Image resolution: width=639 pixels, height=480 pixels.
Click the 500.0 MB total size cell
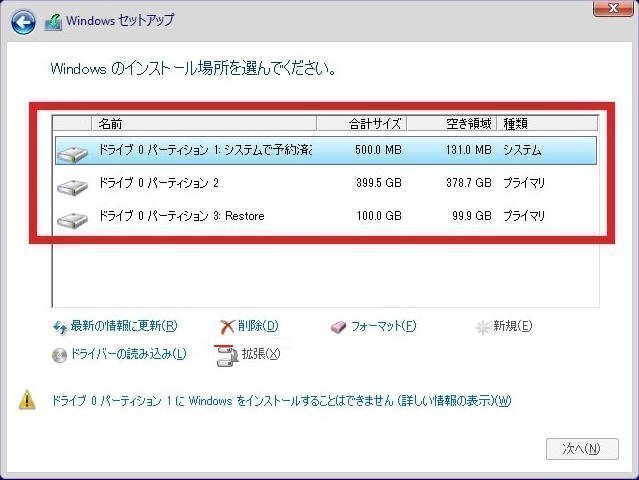[x=379, y=150]
